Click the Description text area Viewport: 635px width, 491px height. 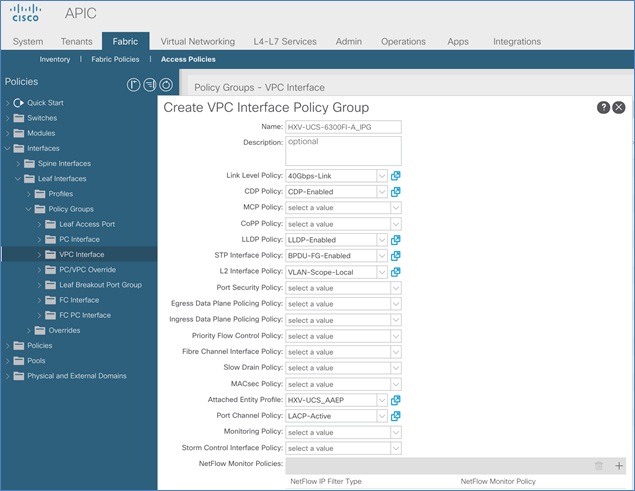(x=343, y=150)
